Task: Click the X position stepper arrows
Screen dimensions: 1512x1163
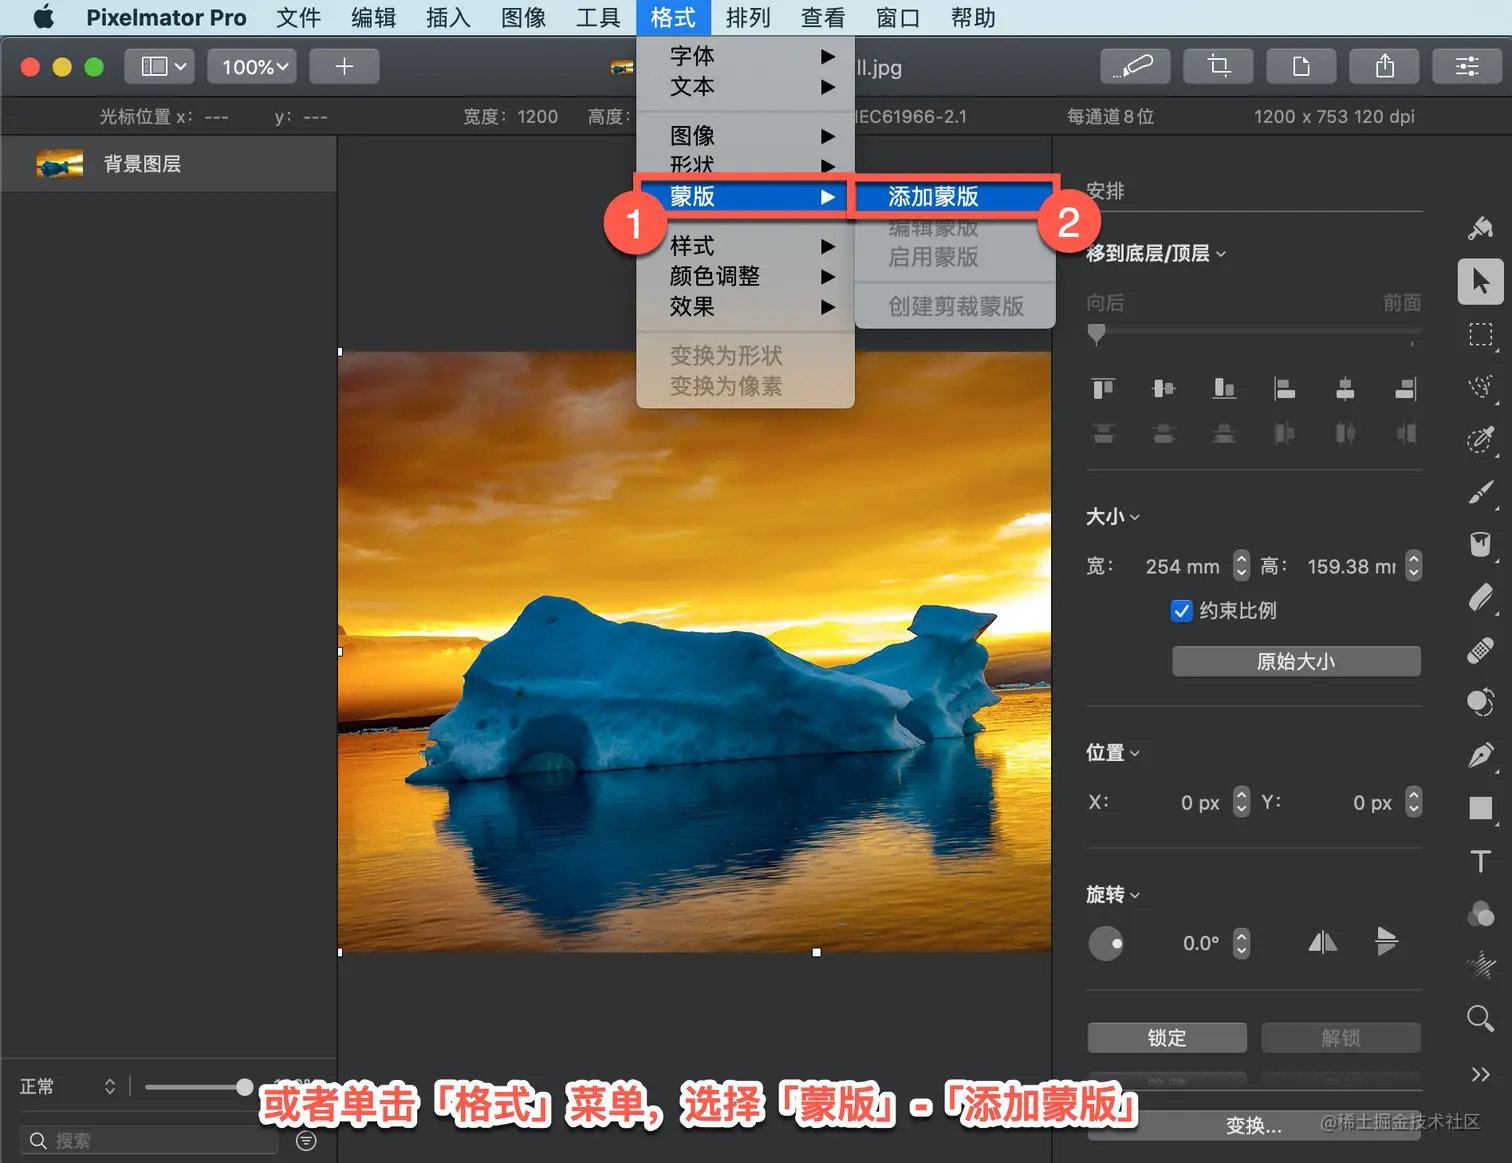Action: click(1241, 802)
